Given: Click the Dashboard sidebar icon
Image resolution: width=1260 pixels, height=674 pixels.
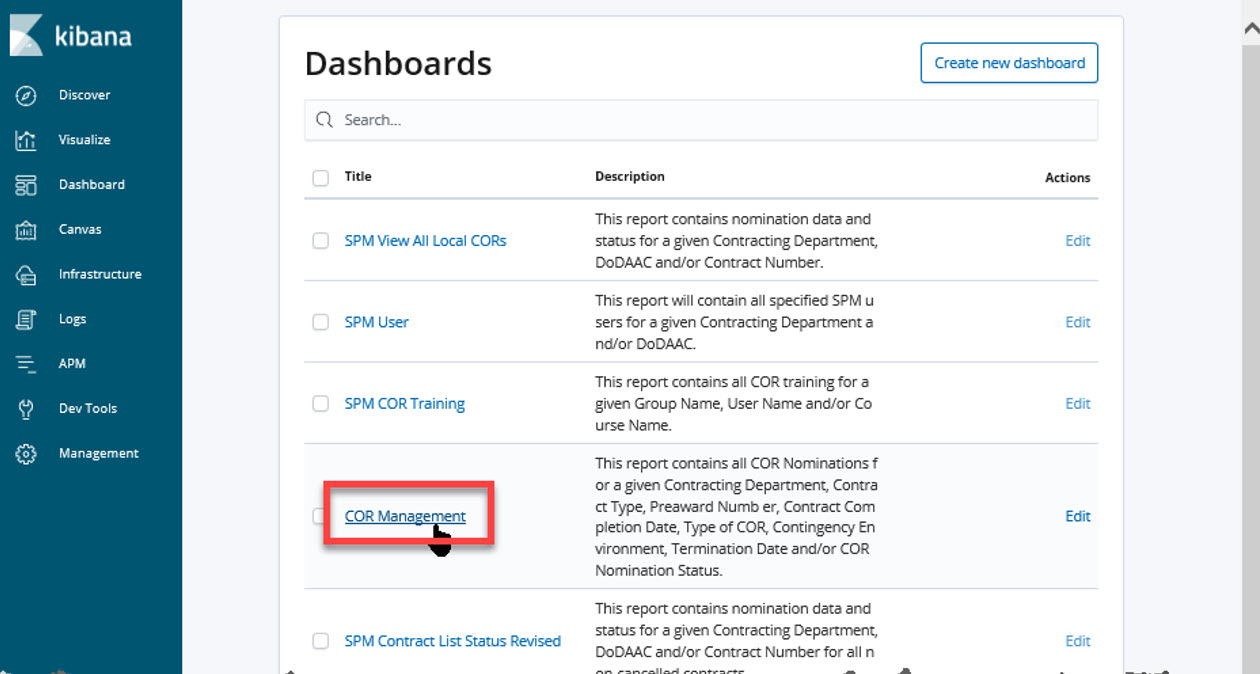Looking at the screenshot, I should (x=26, y=185).
